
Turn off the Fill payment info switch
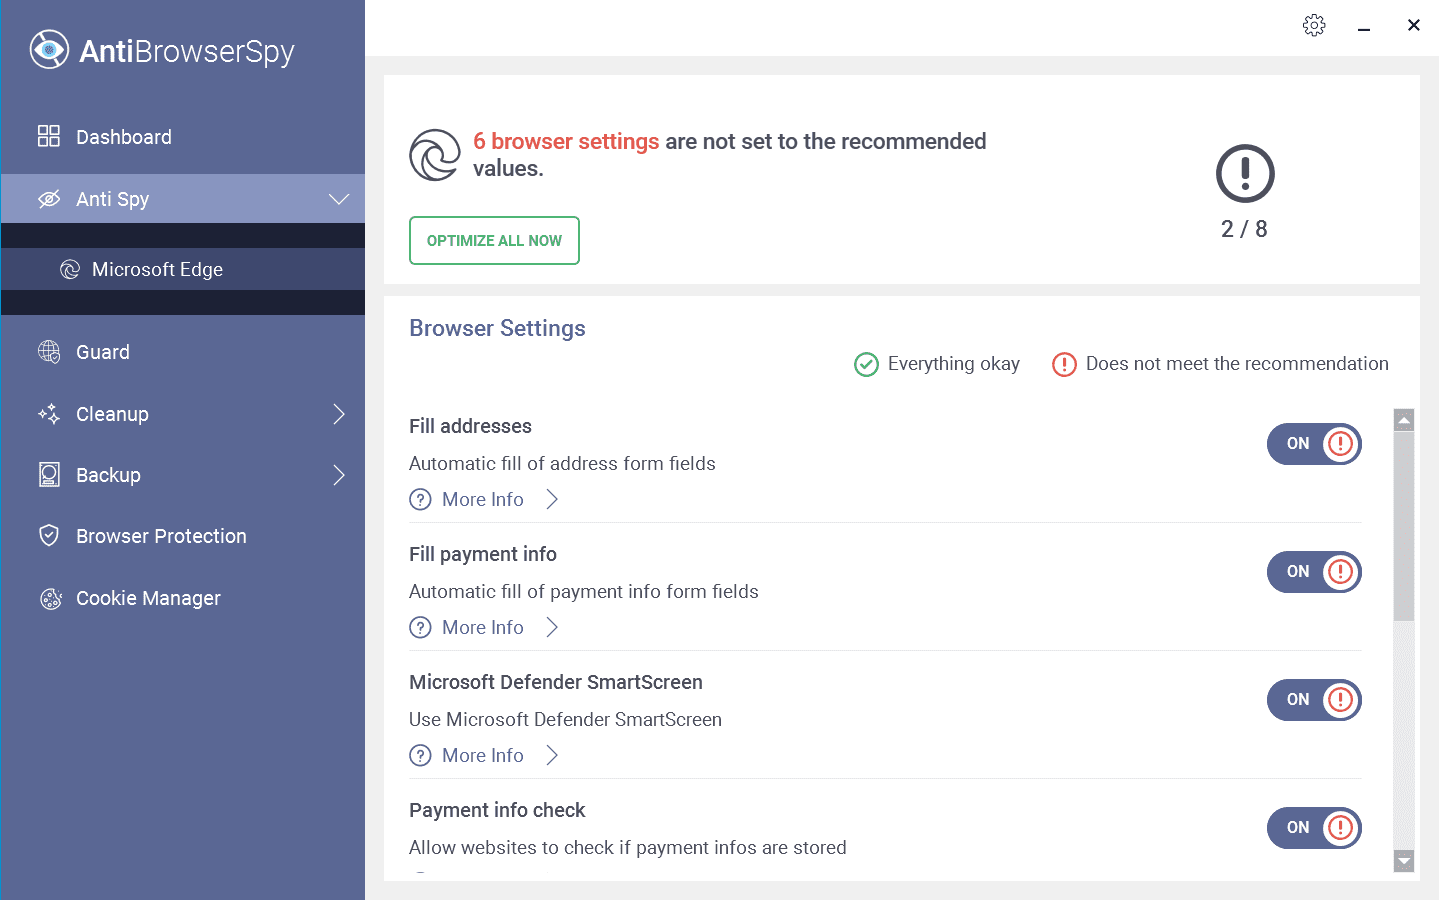point(1313,572)
